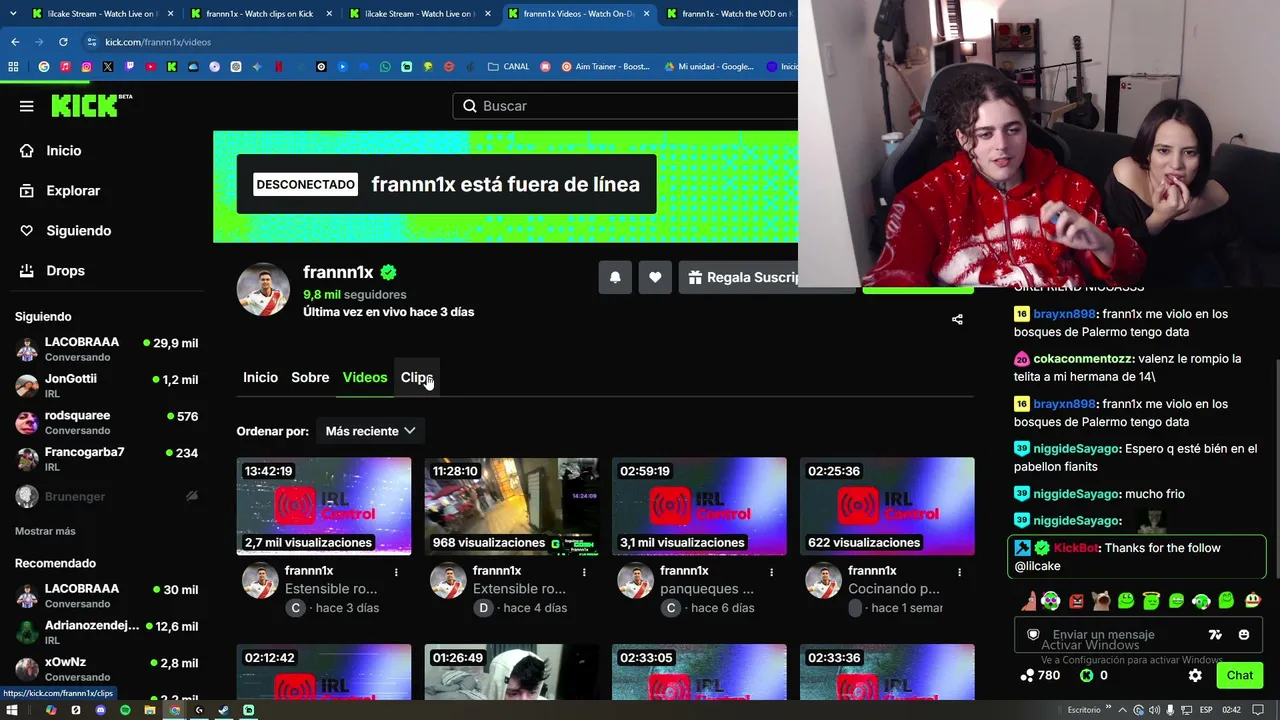Open Drops in the sidebar
Image resolution: width=1280 pixels, height=720 pixels.
coord(65,270)
